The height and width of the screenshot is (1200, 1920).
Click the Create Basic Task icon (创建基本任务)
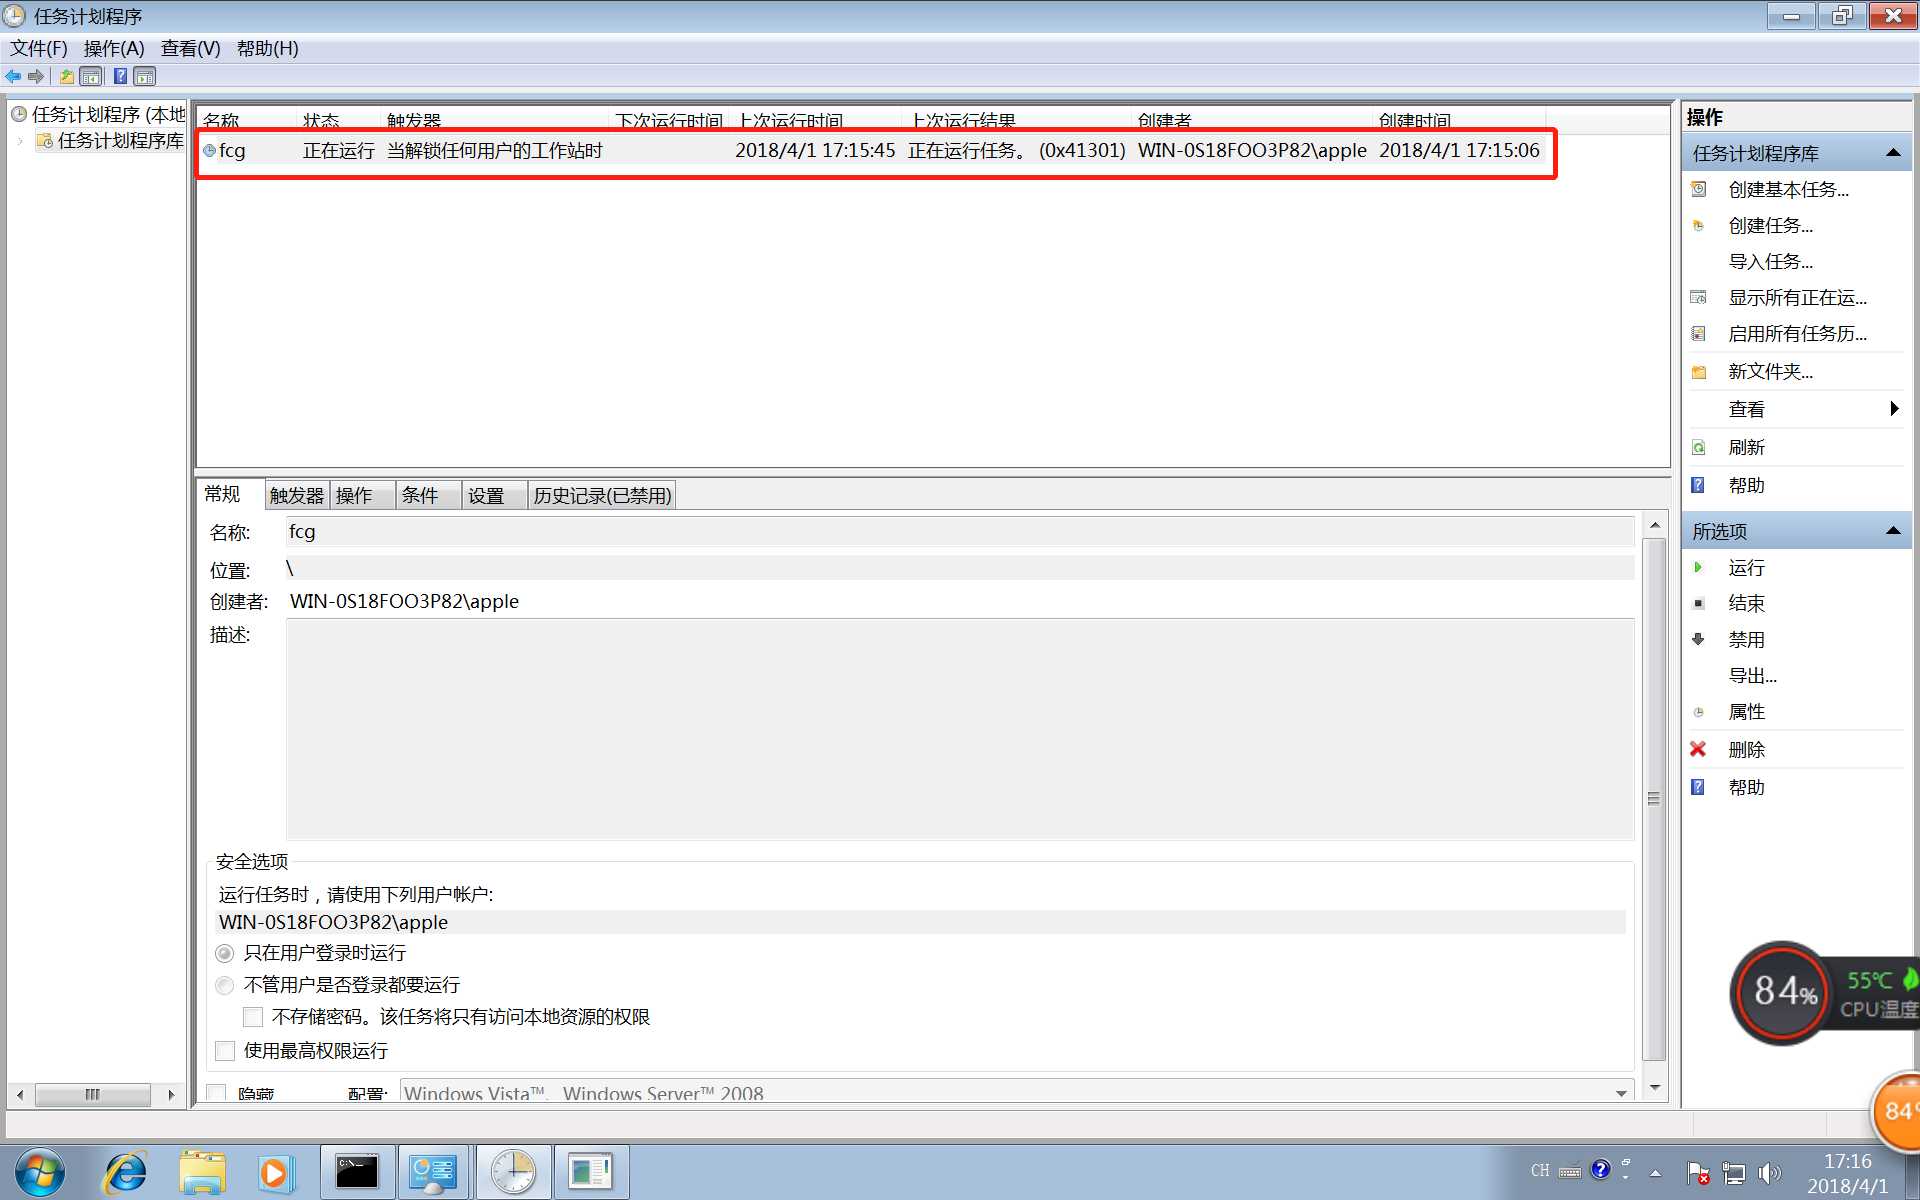click(x=1698, y=189)
